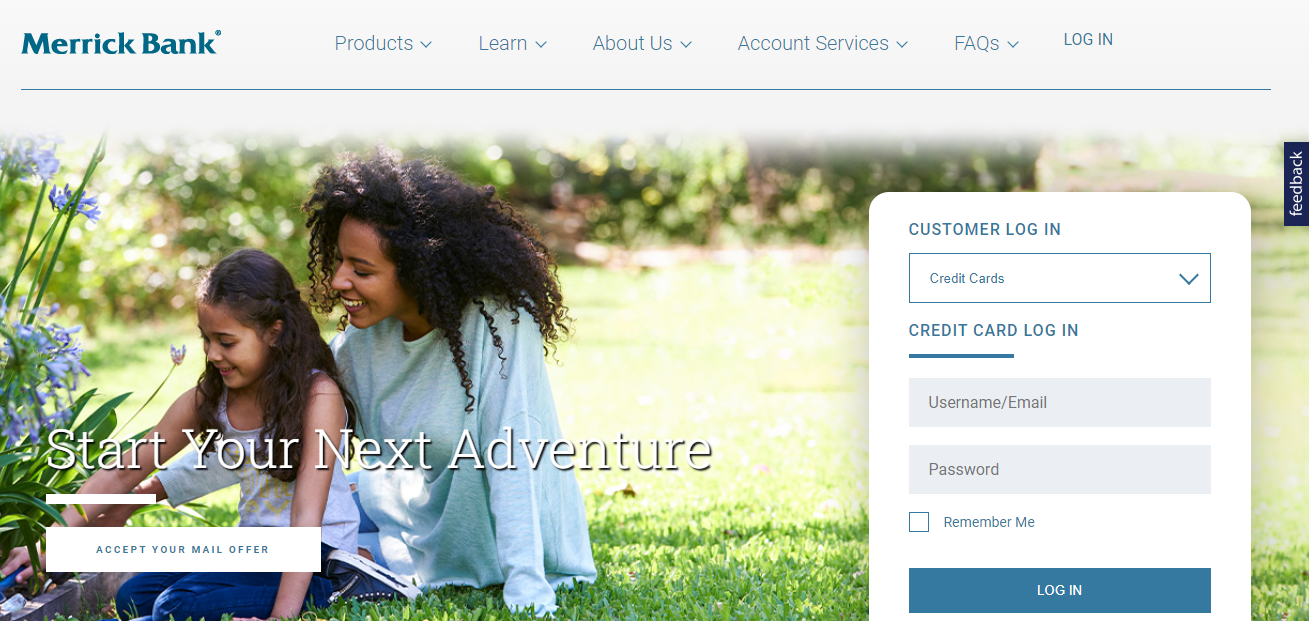
Task: Expand the Products menu
Action: pyautogui.click(x=383, y=43)
